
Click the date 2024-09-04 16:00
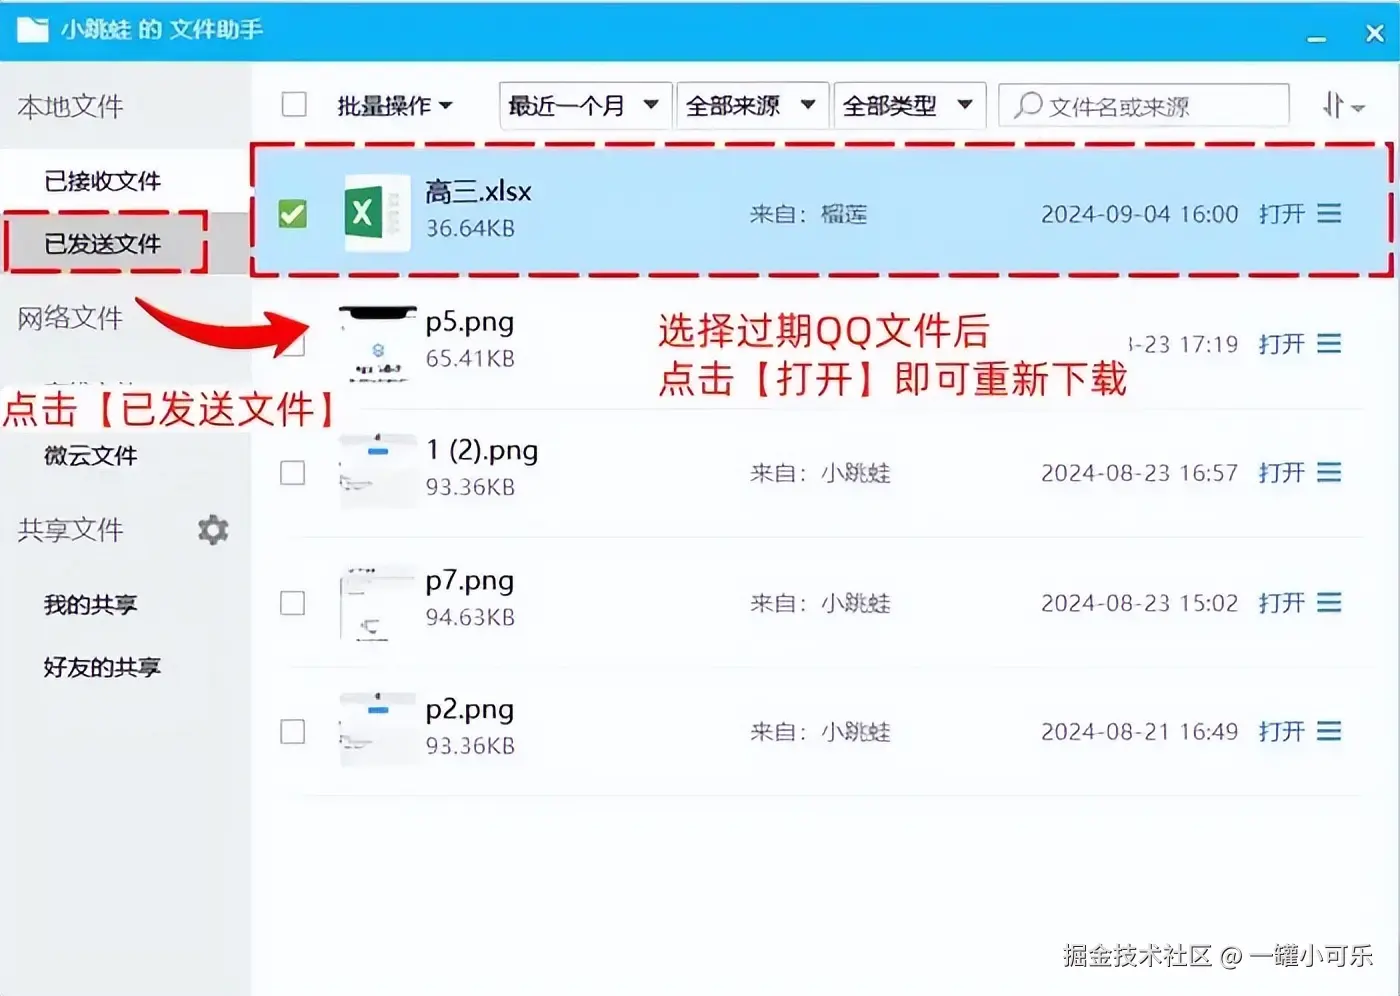pos(1139,214)
